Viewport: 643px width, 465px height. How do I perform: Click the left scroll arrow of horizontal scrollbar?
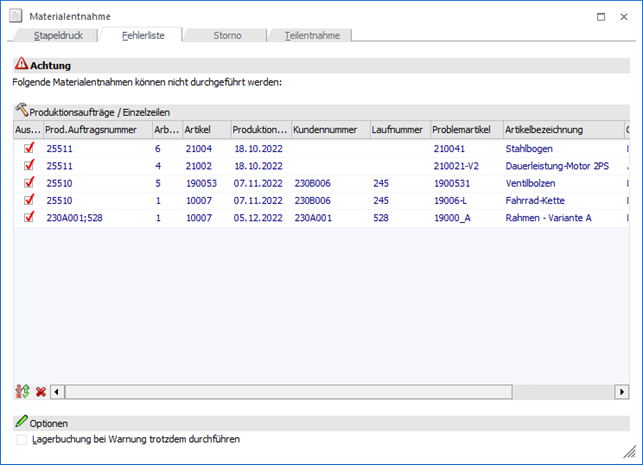click(x=57, y=391)
